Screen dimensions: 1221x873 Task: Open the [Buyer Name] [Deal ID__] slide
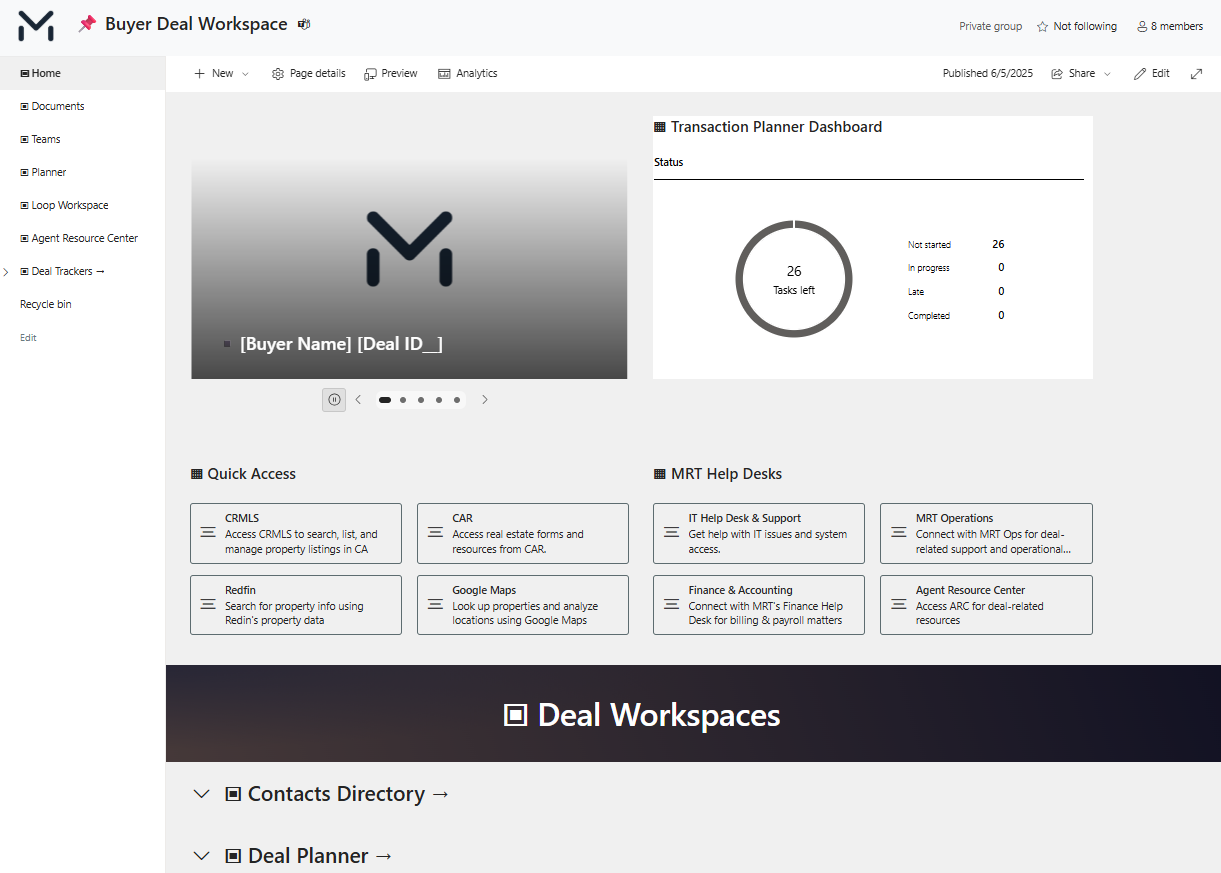coord(409,269)
